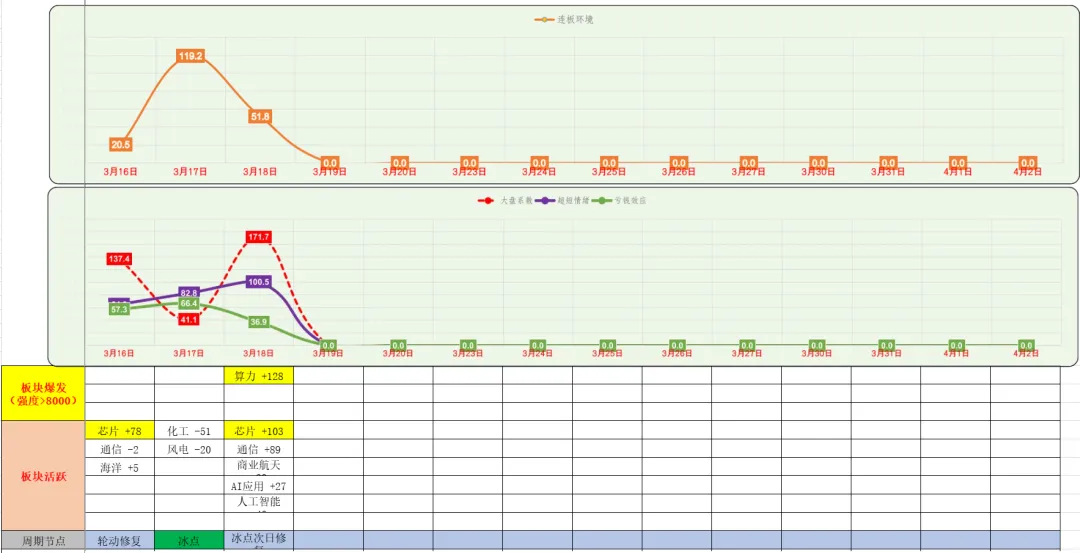Select the 芯片 +103 cell
The width and height of the screenshot is (1080, 553).
click(x=259, y=431)
